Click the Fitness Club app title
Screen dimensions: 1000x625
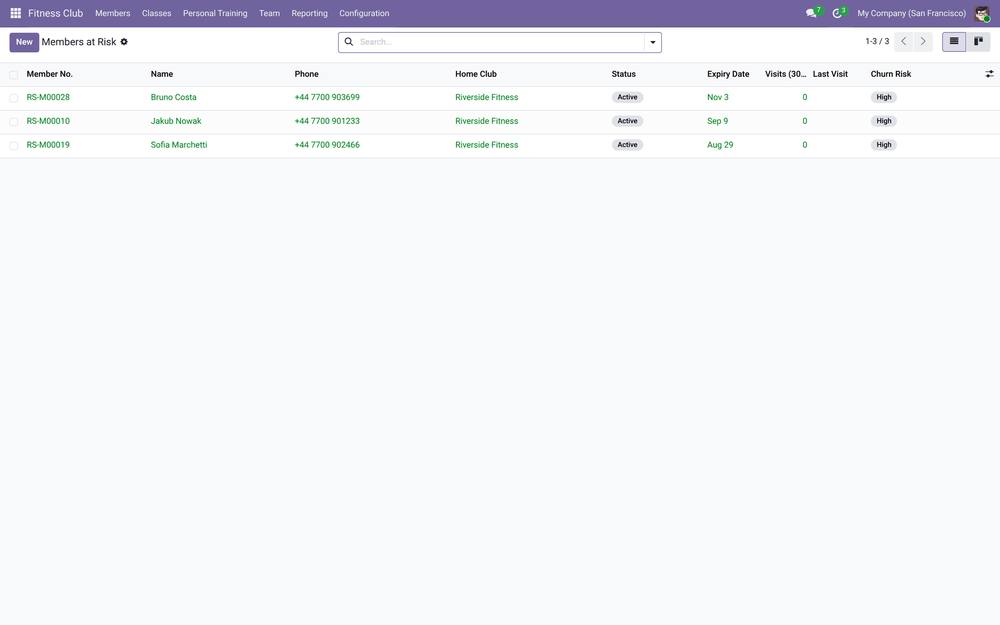point(55,13)
